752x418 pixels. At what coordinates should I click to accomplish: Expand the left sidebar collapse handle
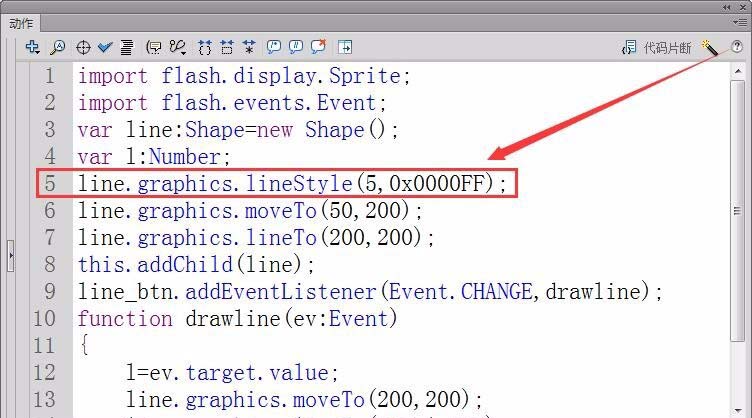(11, 256)
